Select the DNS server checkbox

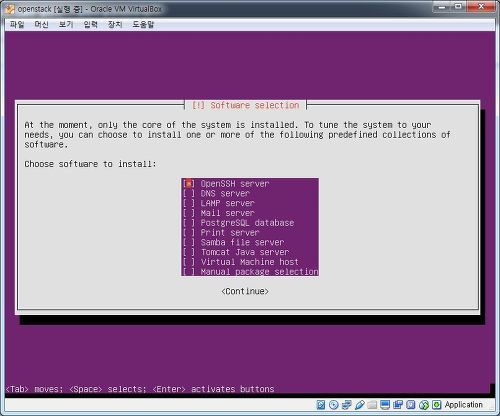pyautogui.click(x=189, y=194)
